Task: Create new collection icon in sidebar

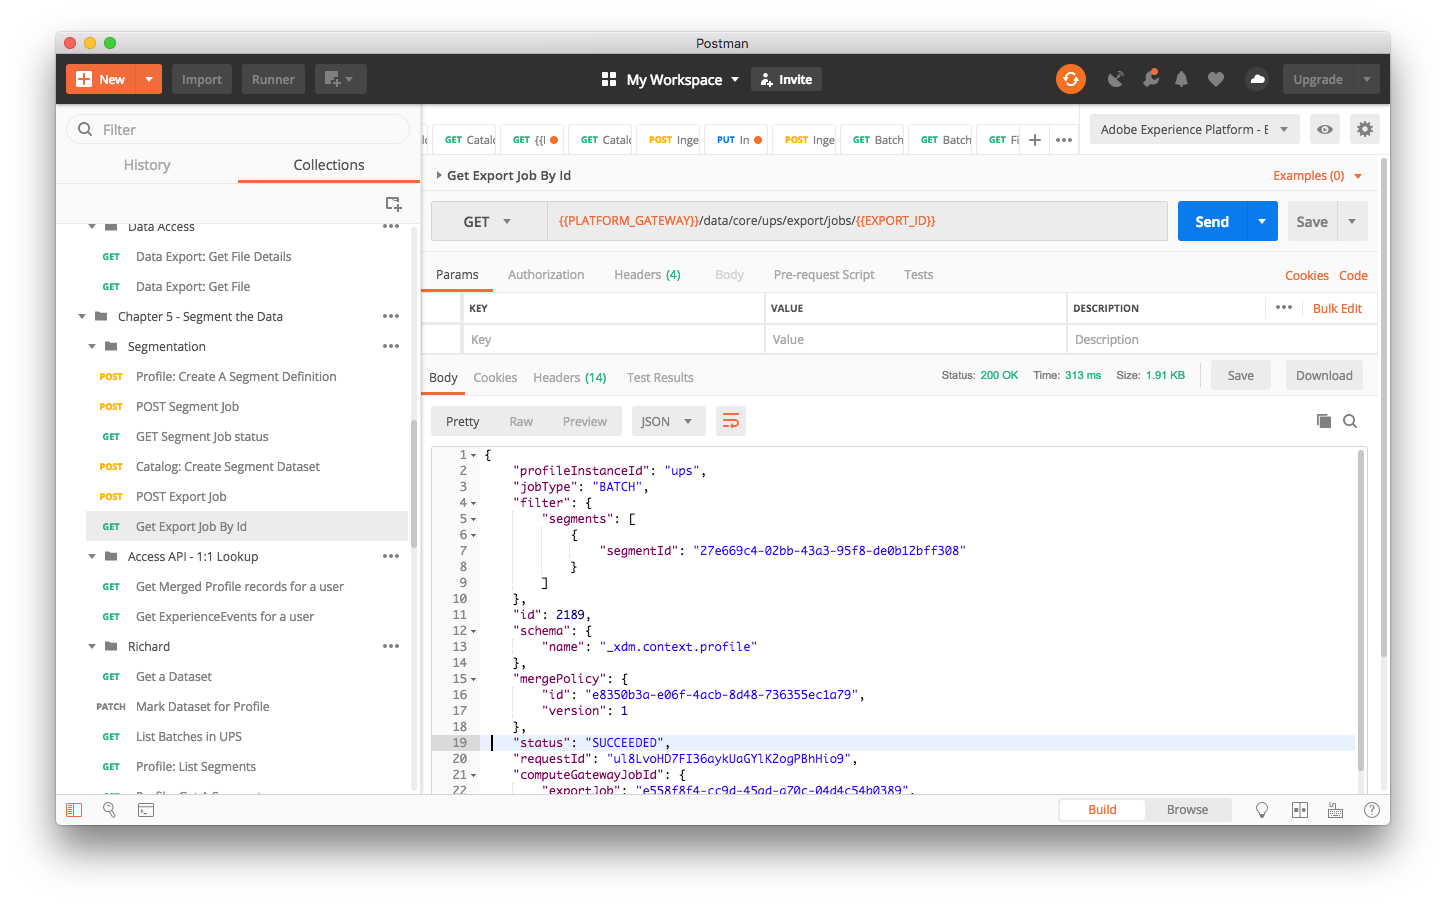Action: [x=394, y=204]
